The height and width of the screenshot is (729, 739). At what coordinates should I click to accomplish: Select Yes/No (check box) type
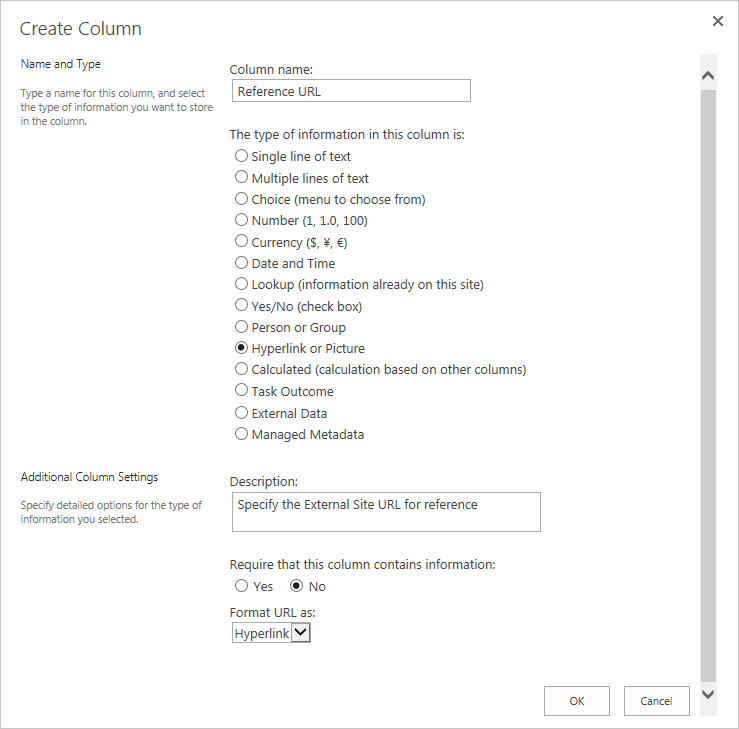click(241, 305)
